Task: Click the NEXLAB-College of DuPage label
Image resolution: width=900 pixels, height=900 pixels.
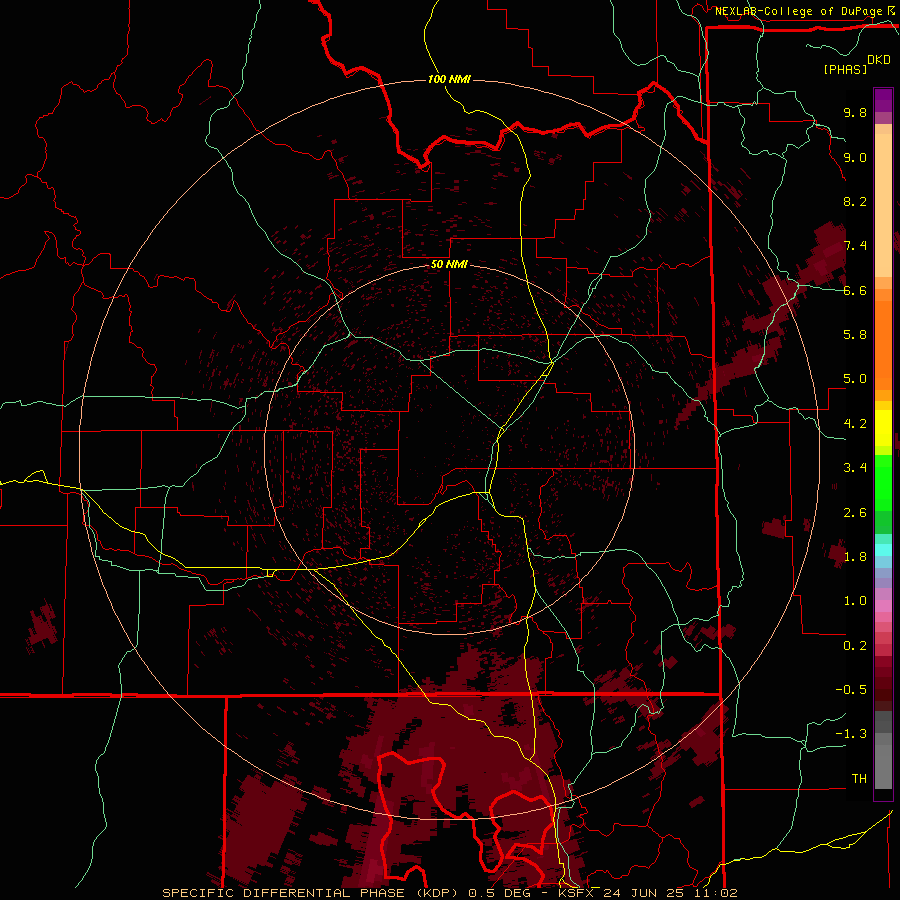Action: pyautogui.click(x=798, y=11)
